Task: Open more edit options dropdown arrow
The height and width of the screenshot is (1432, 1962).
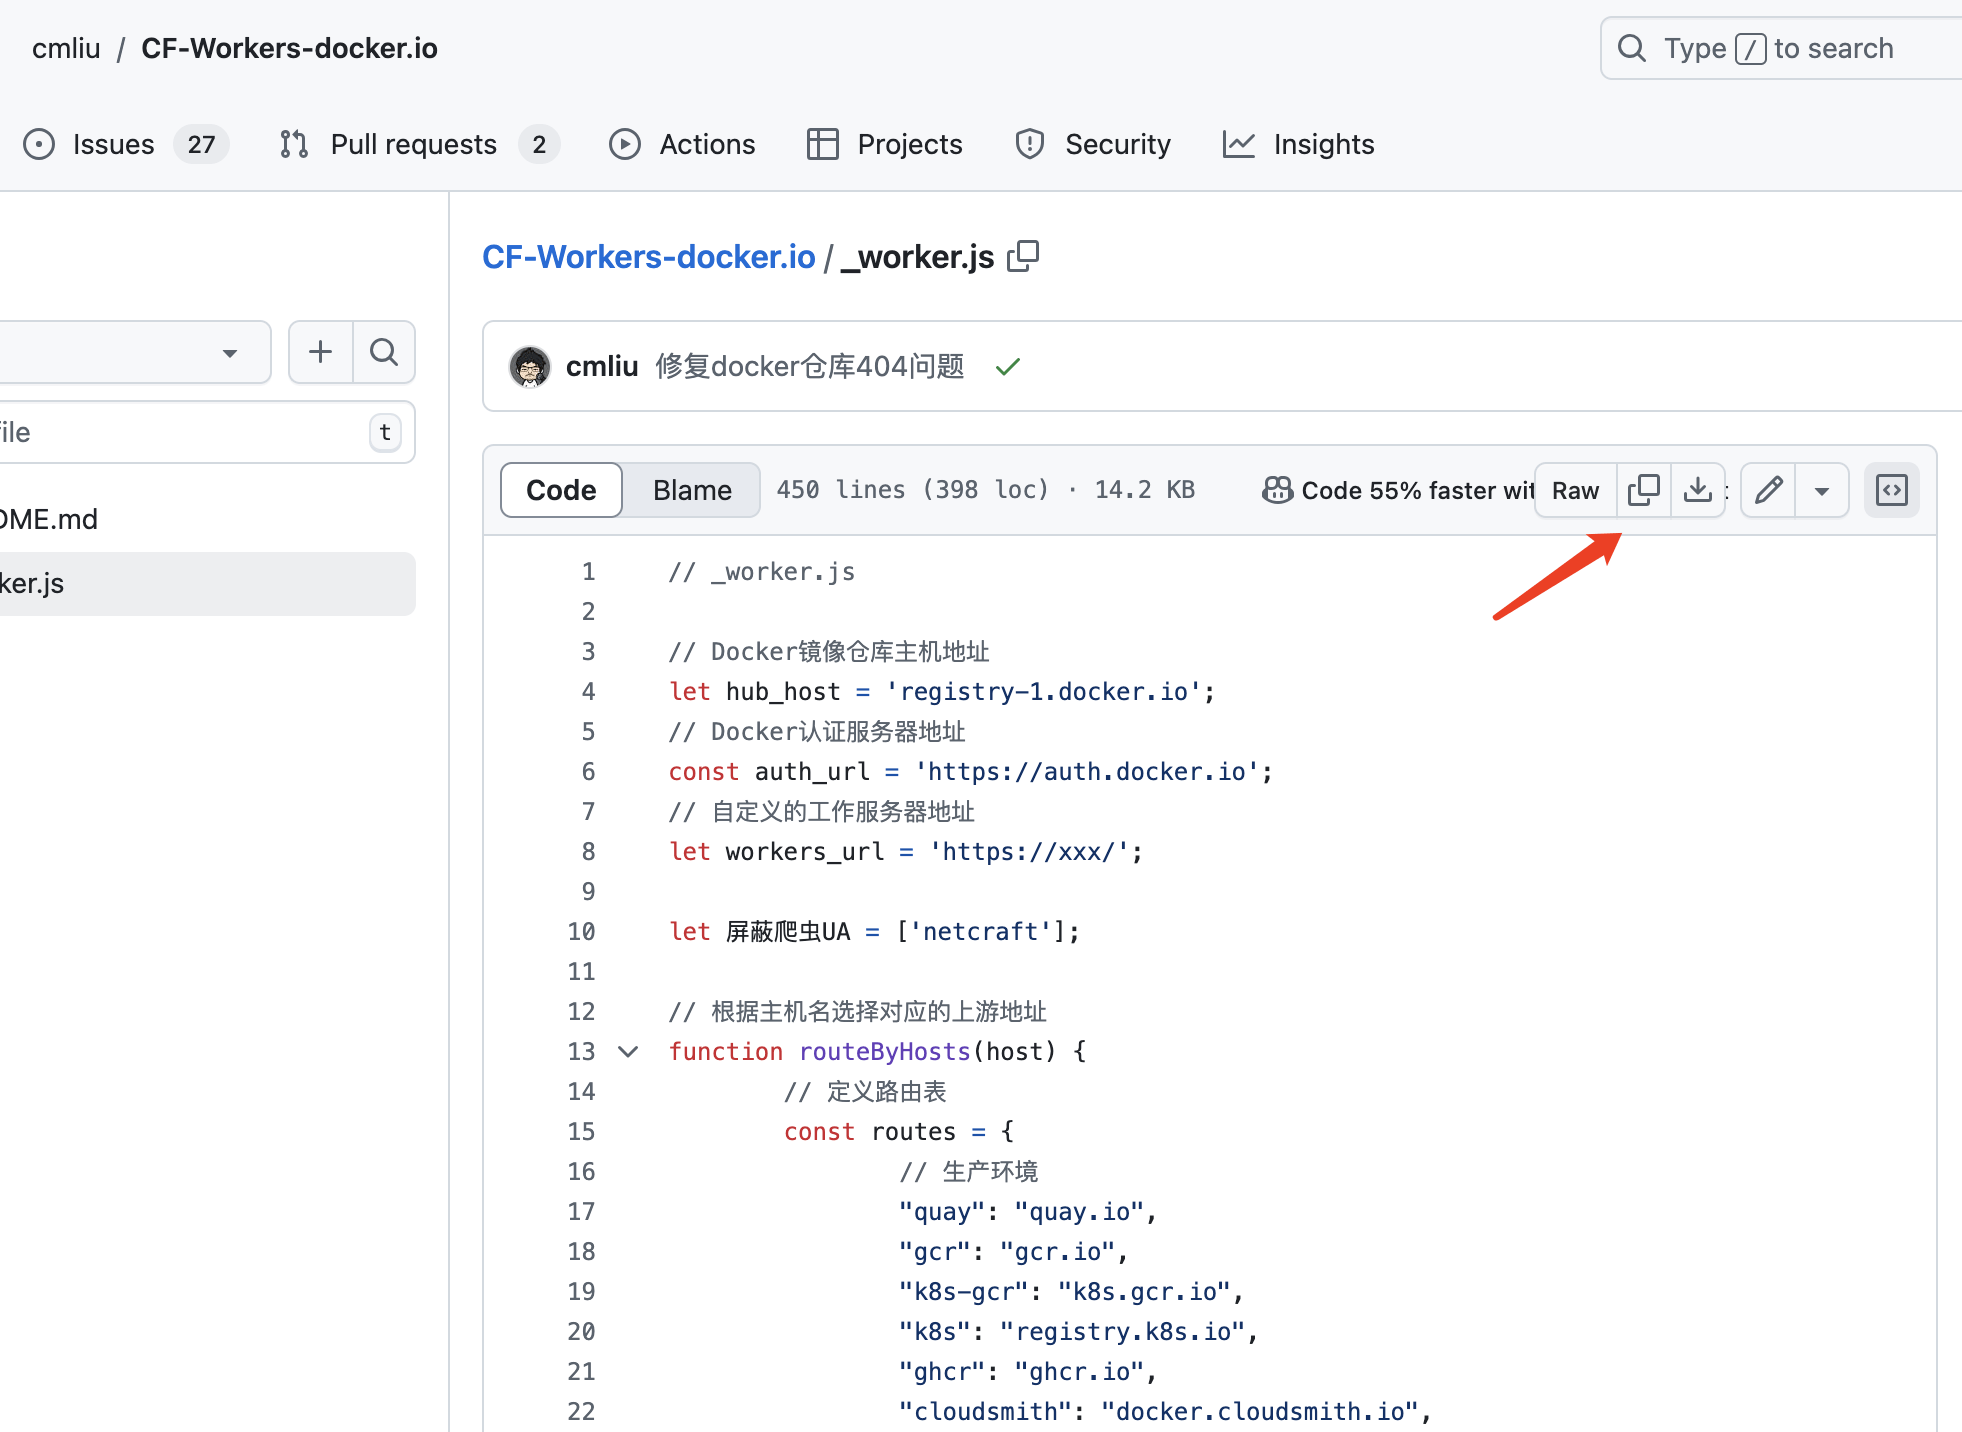Action: tap(1822, 490)
